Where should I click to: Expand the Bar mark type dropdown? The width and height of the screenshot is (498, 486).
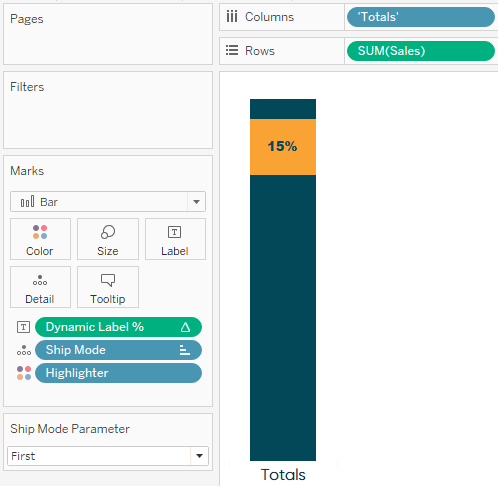coord(196,202)
